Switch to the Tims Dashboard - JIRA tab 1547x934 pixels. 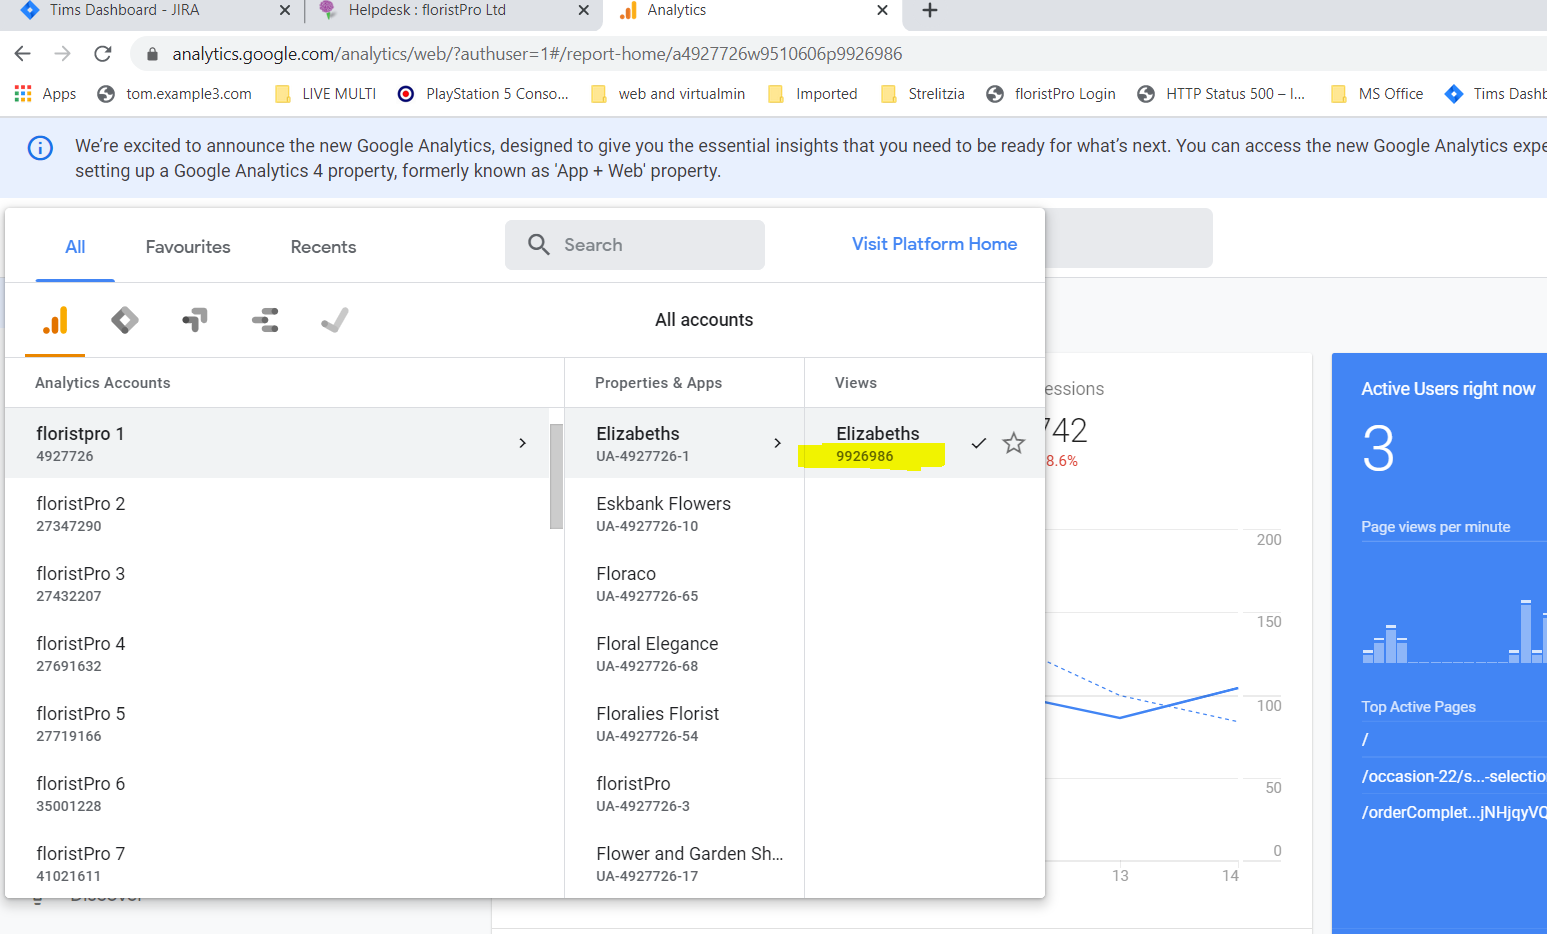click(125, 10)
